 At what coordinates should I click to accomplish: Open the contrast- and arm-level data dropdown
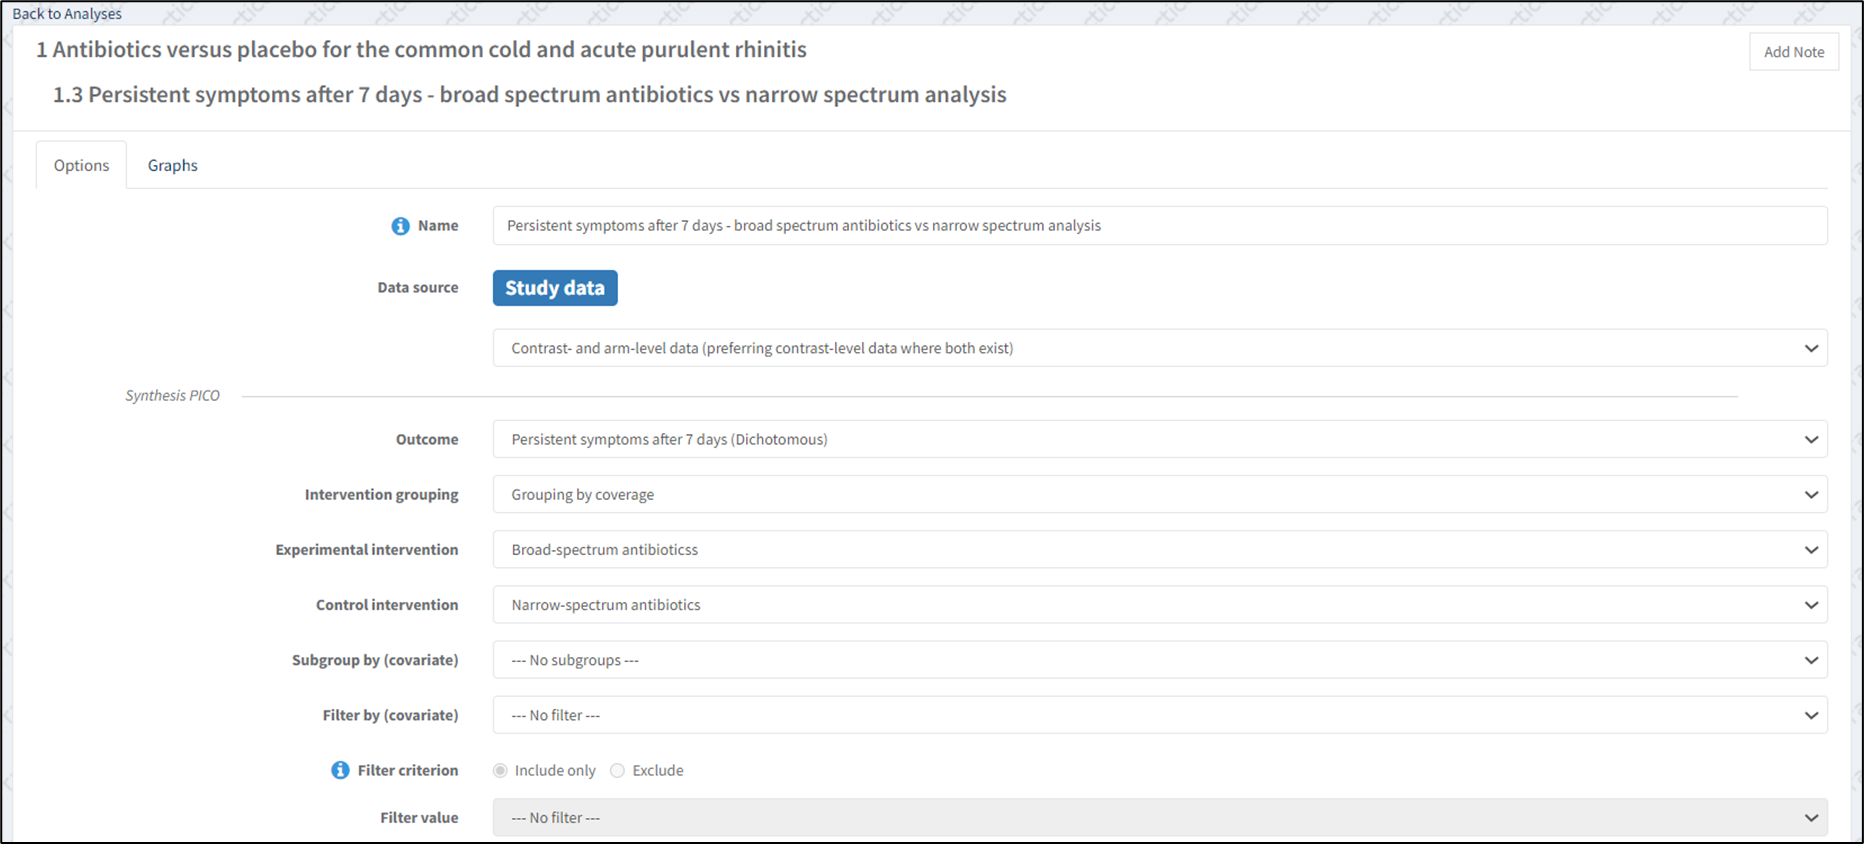pyautogui.click(x=1159, y=348)
